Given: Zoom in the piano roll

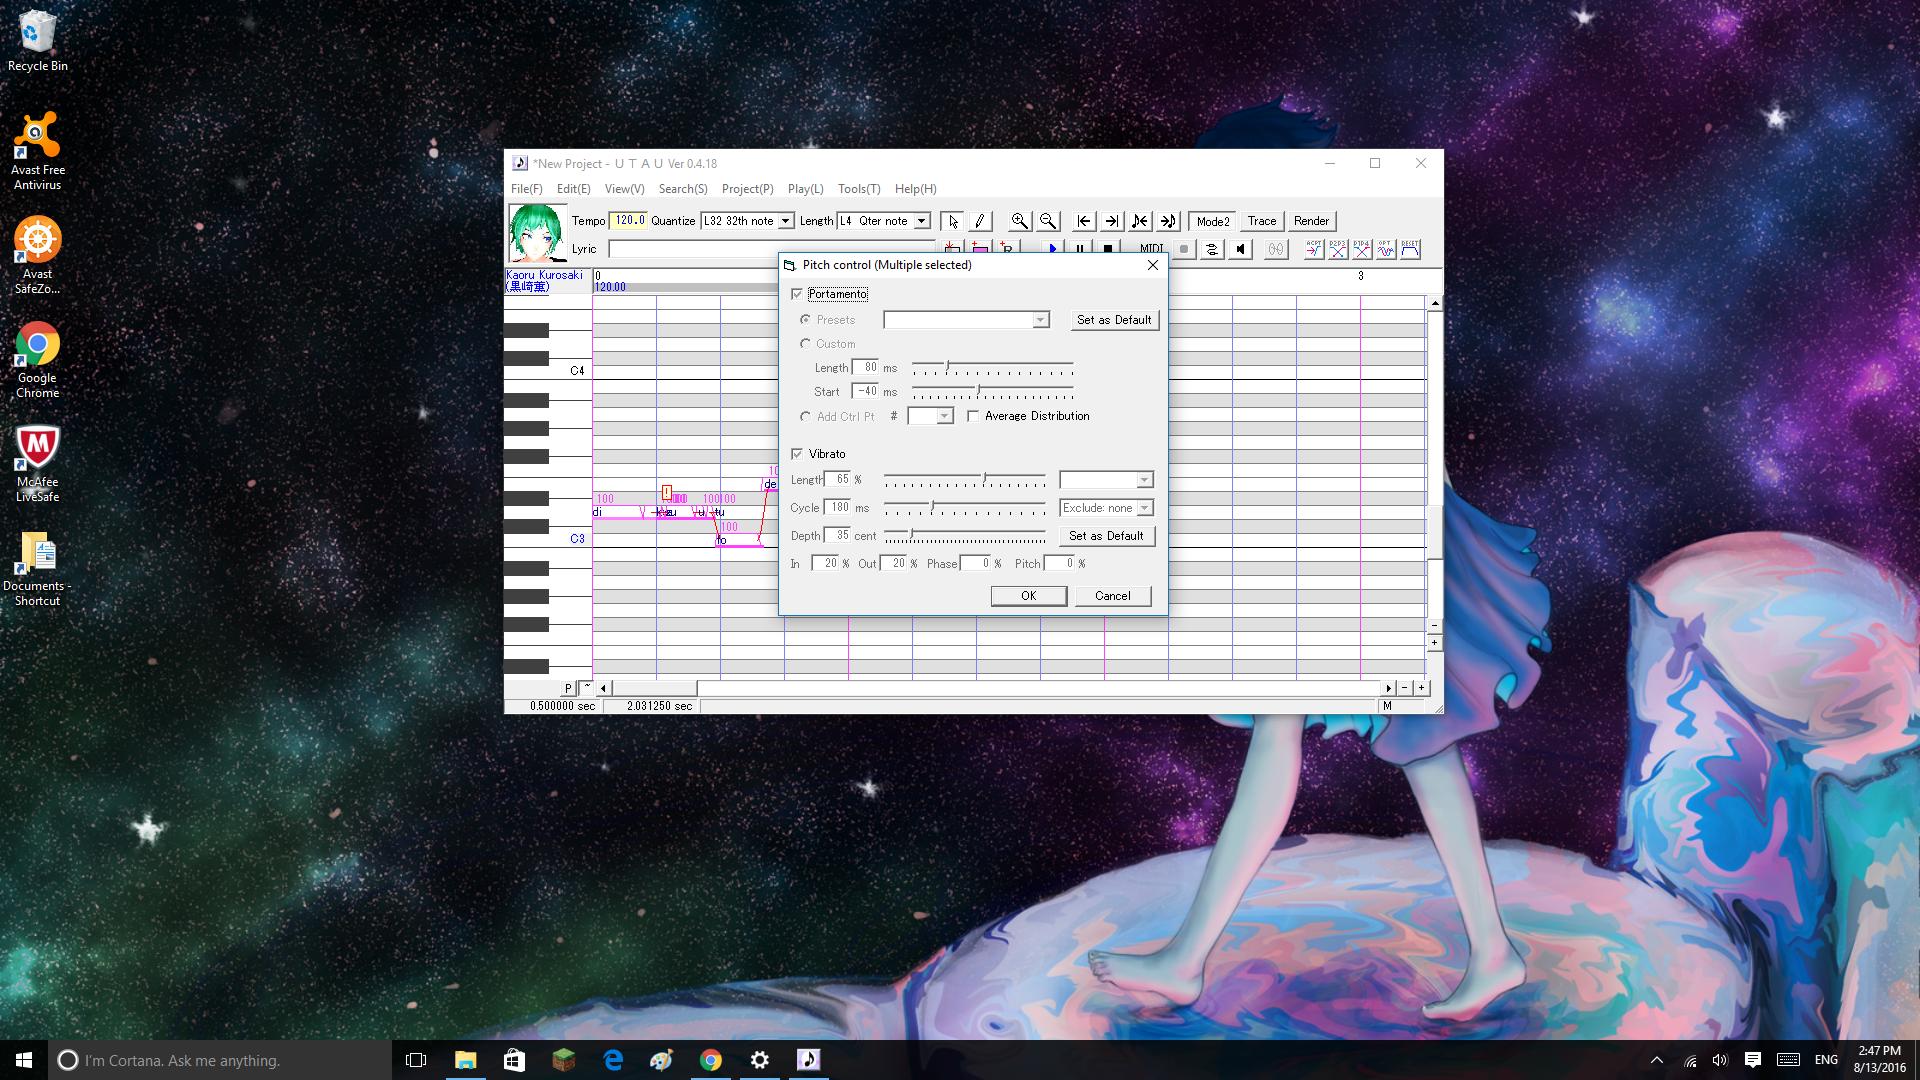Looking at the screenshot, I should (1019, 221).
